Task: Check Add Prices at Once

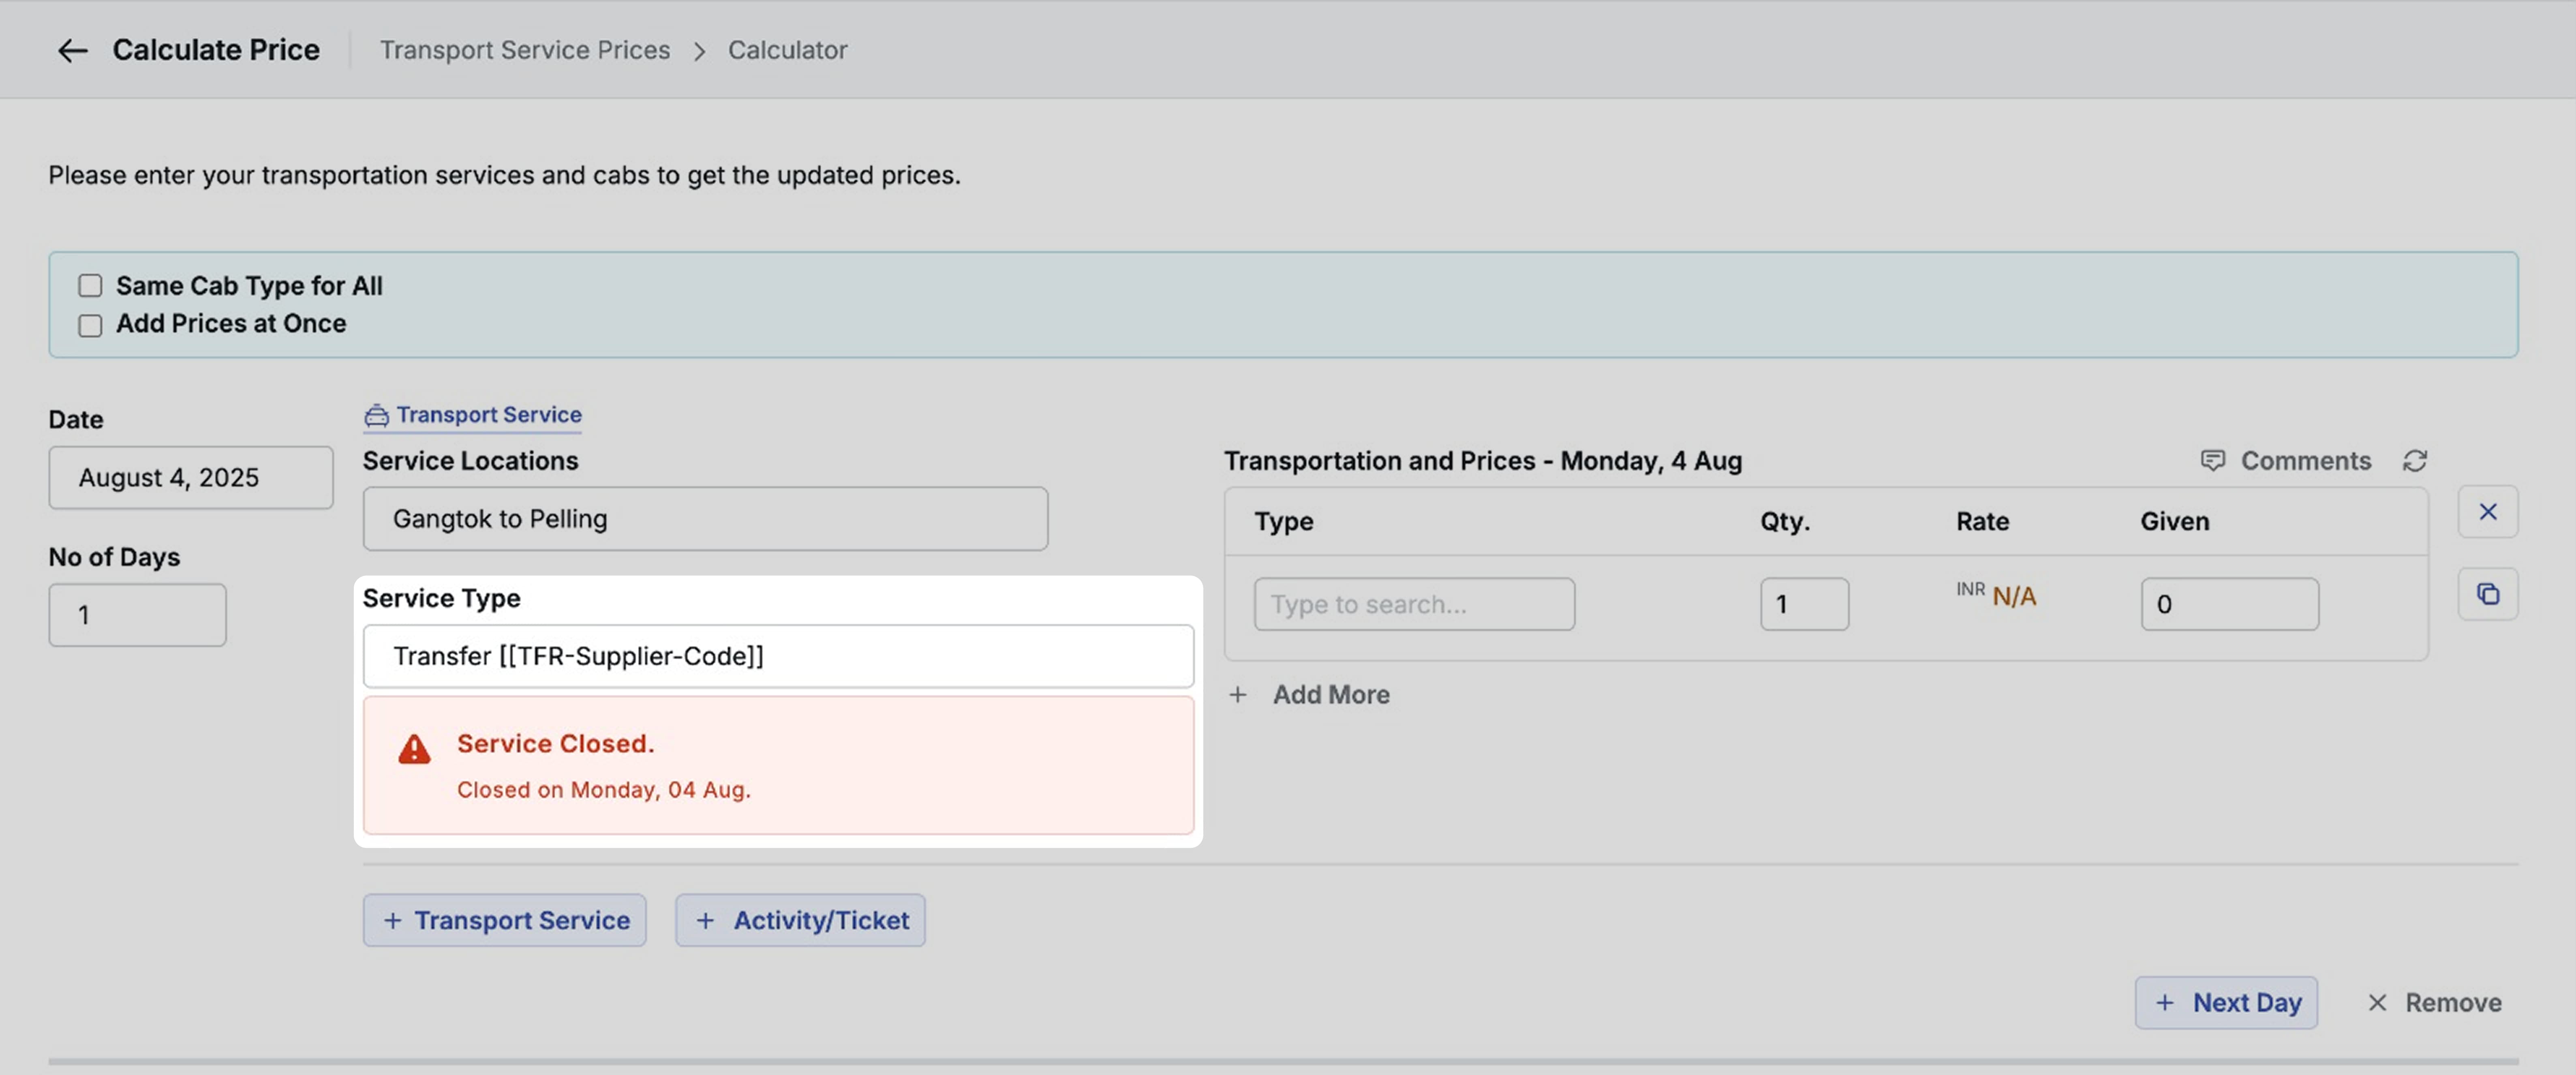Action: coord(90,325)
